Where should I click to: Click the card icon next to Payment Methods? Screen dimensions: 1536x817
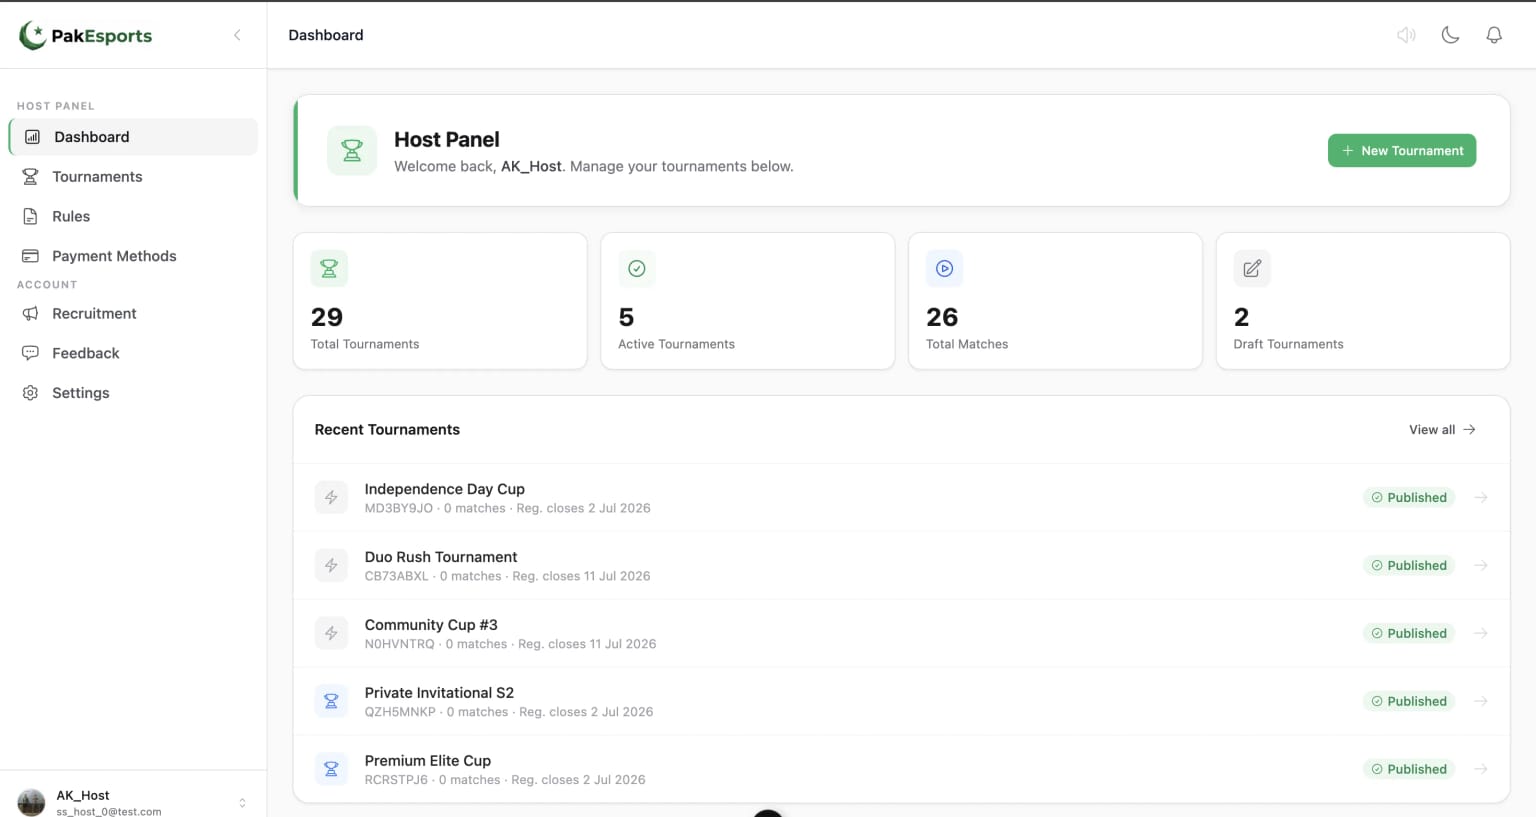[30, 256]
